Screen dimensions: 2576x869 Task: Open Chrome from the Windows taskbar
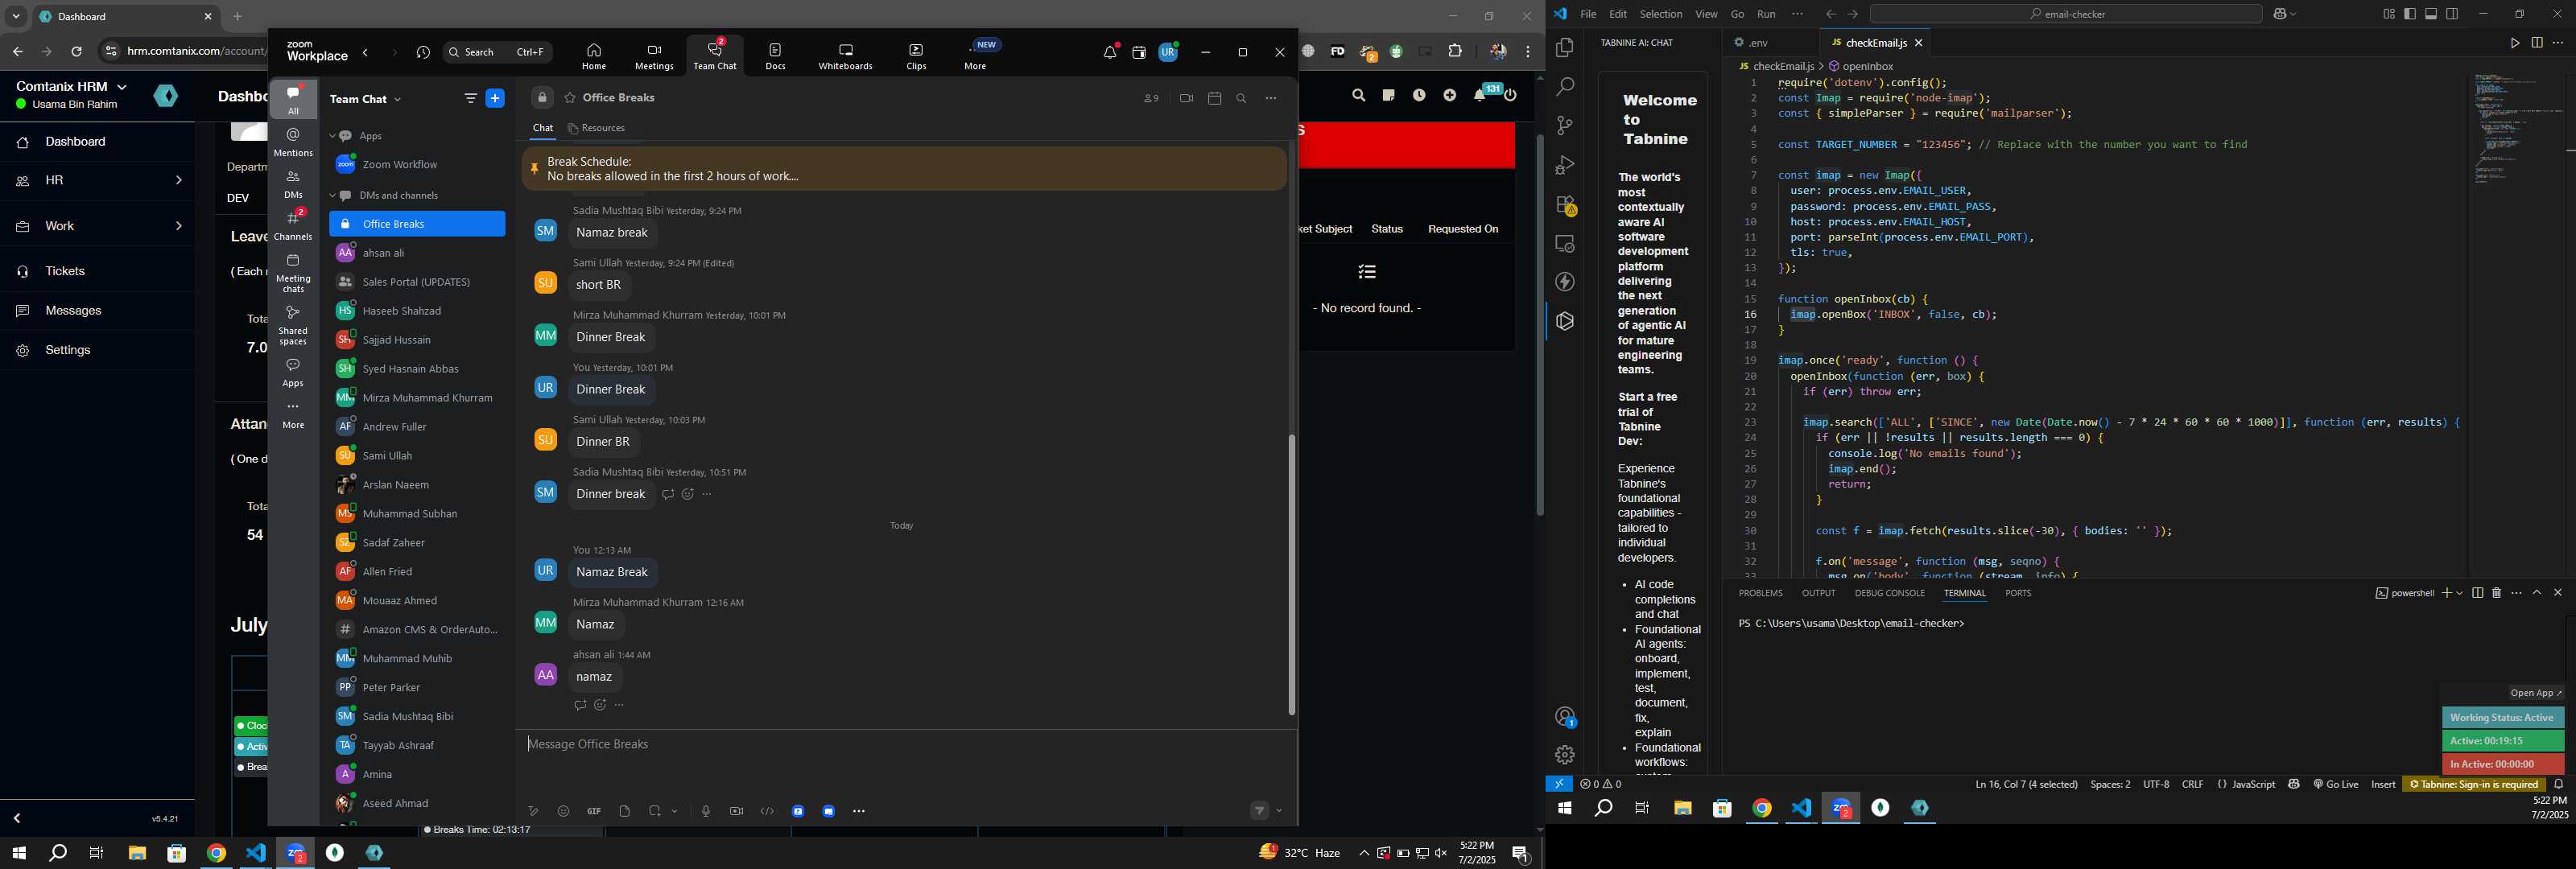pyautogui.click(x=216, y=853)
